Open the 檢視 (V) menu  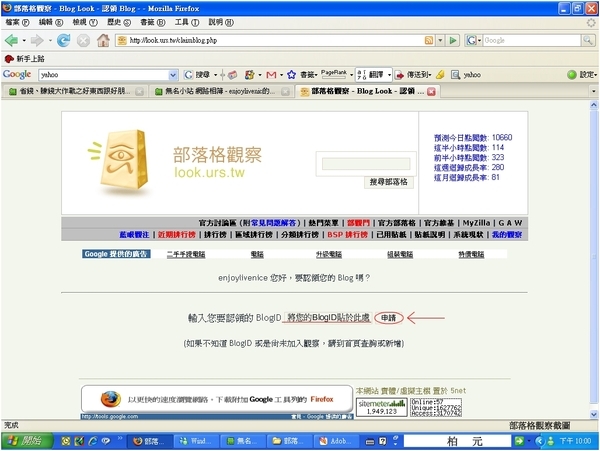point(85,22)
